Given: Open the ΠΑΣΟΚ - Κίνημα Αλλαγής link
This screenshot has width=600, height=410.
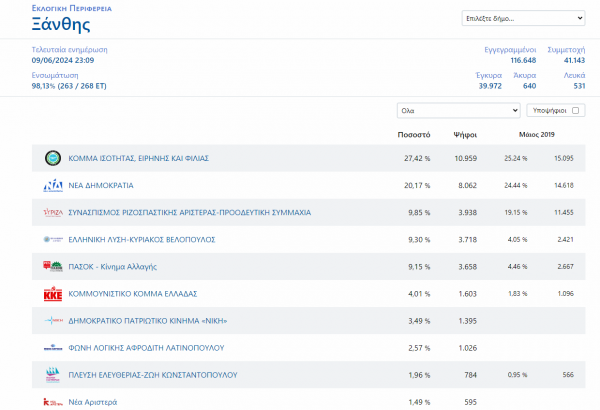Looking at the screenshot, I should tap(113, 267).
